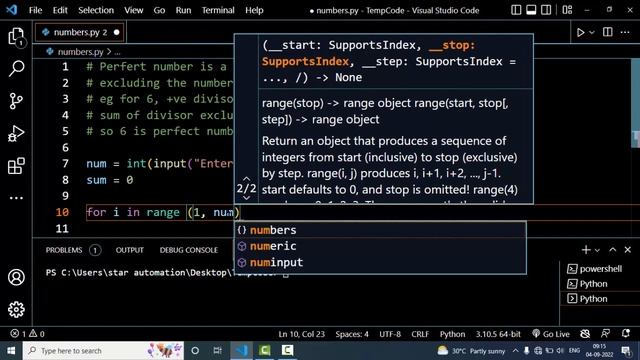Open the Terminal menu

click(x=218, y=10)
